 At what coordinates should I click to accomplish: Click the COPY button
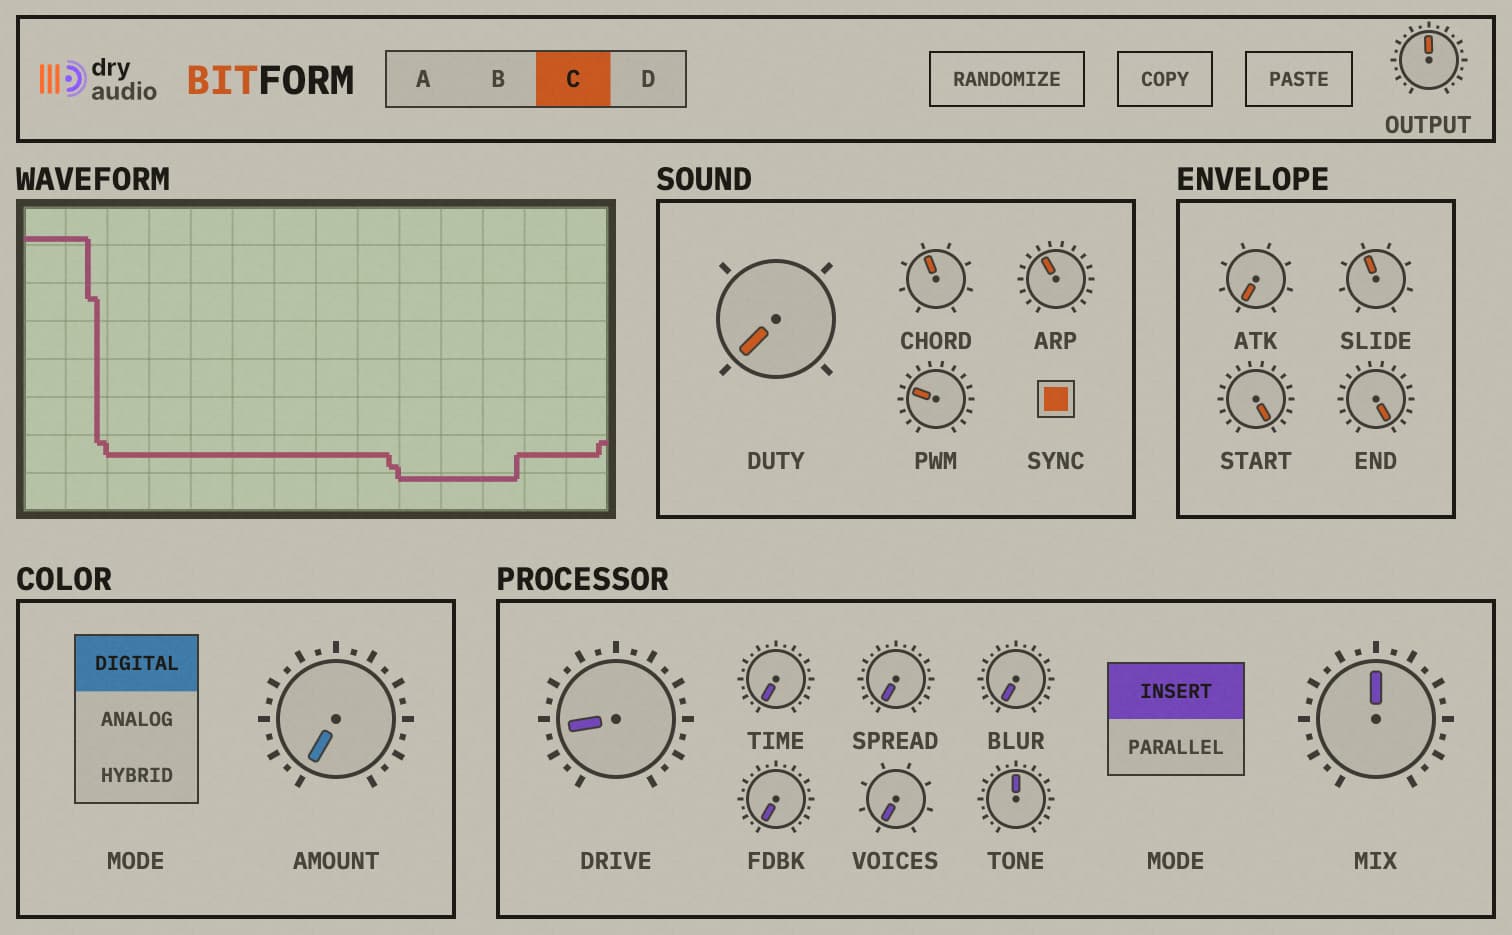point(1165,79)
